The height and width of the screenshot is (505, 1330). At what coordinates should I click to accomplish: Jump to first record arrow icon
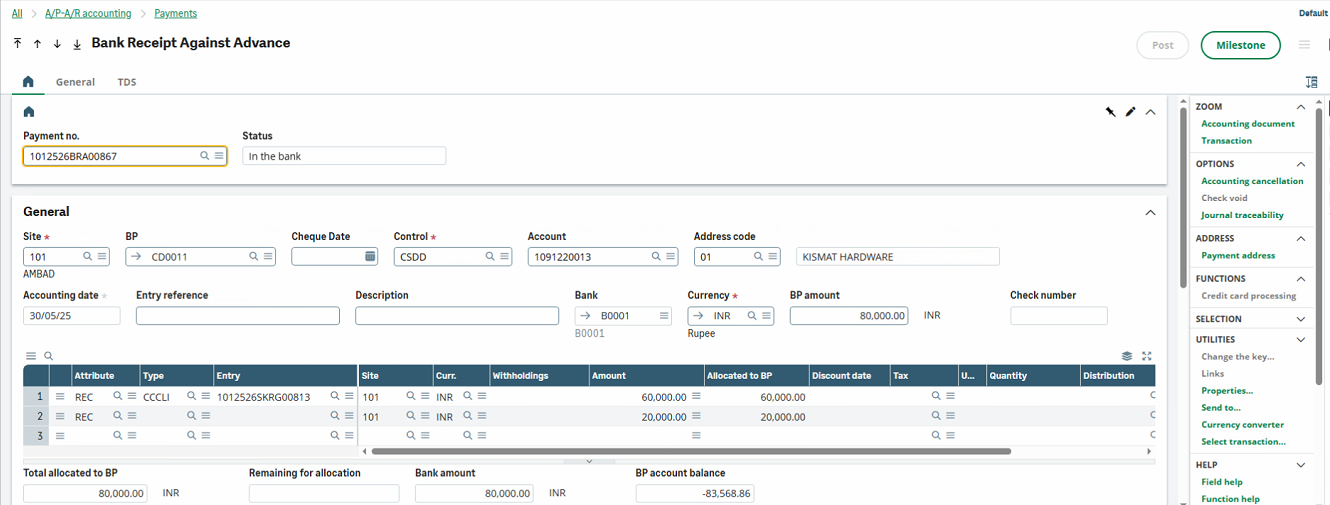click(x=17, y=44)
